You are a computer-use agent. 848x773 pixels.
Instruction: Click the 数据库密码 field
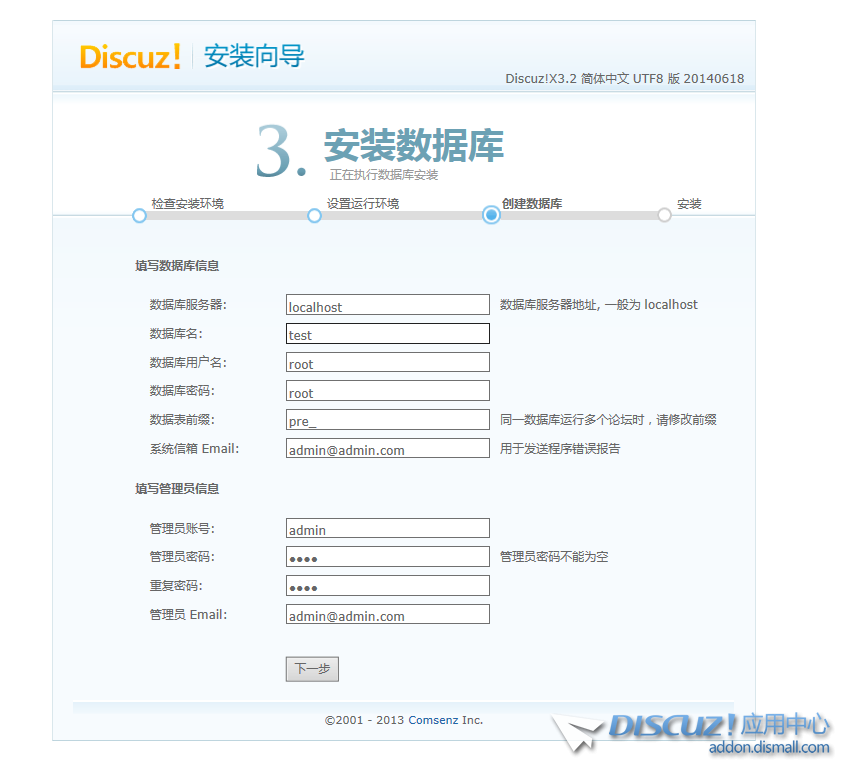tap(387, 391)
